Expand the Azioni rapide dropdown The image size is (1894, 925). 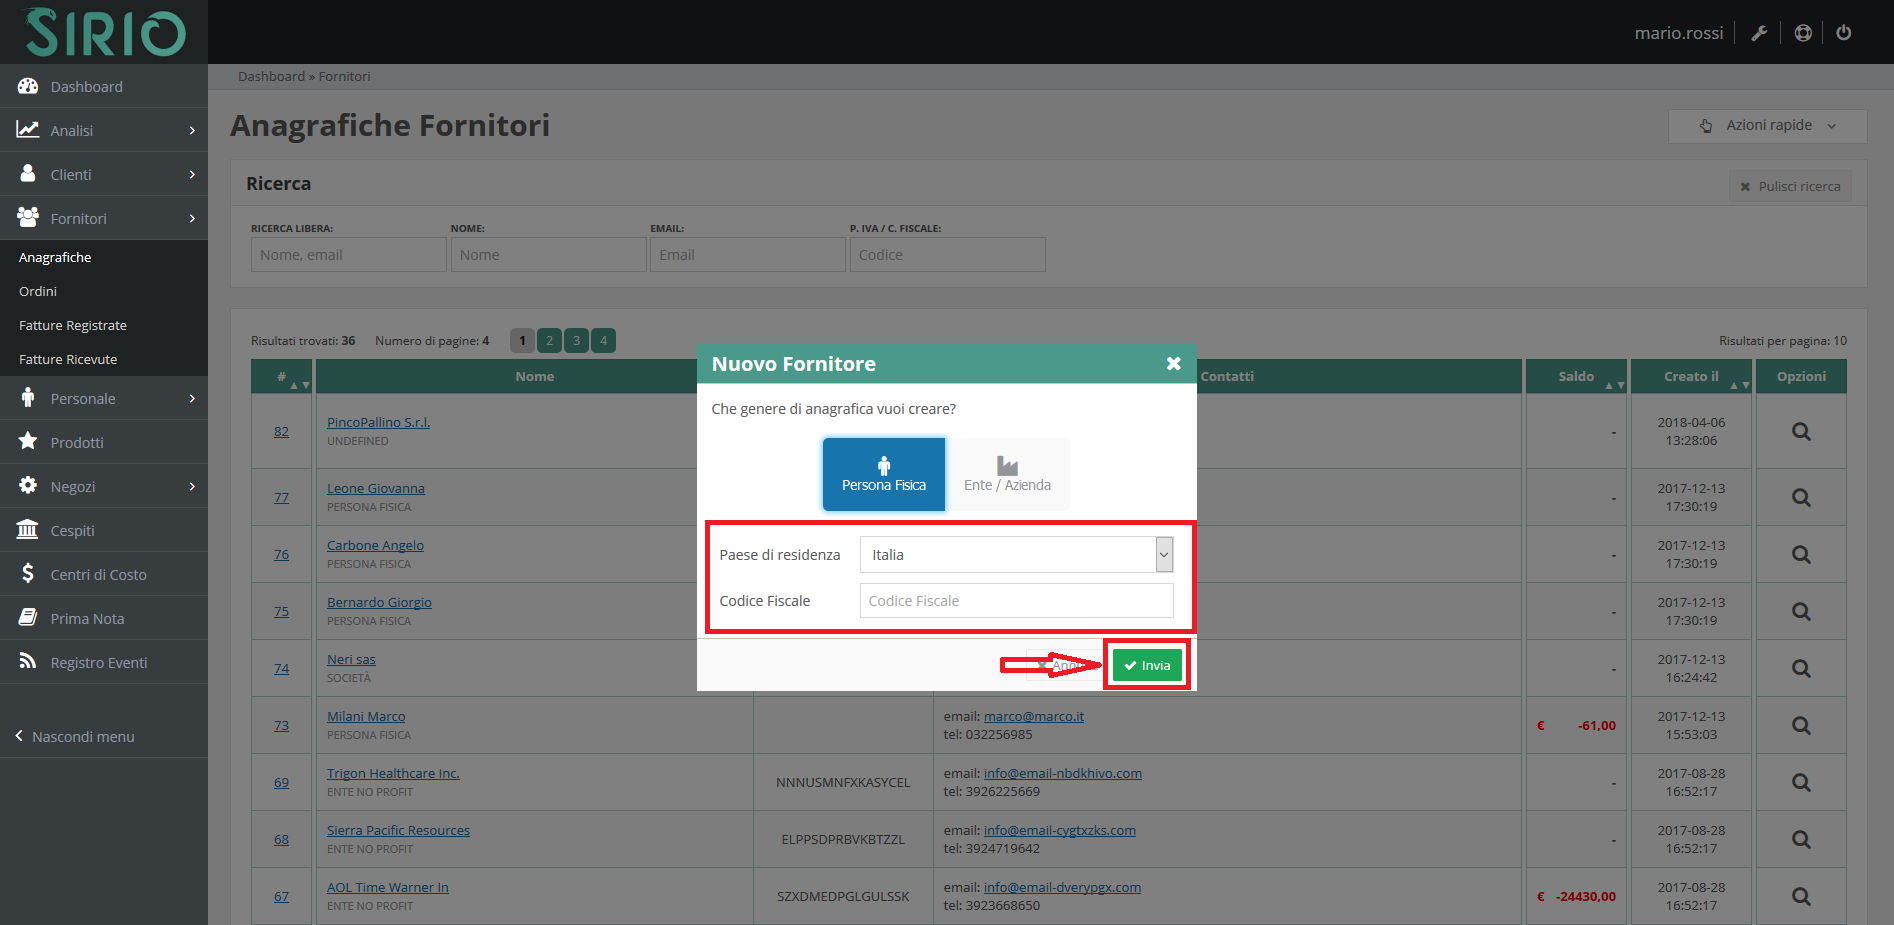1767,126
